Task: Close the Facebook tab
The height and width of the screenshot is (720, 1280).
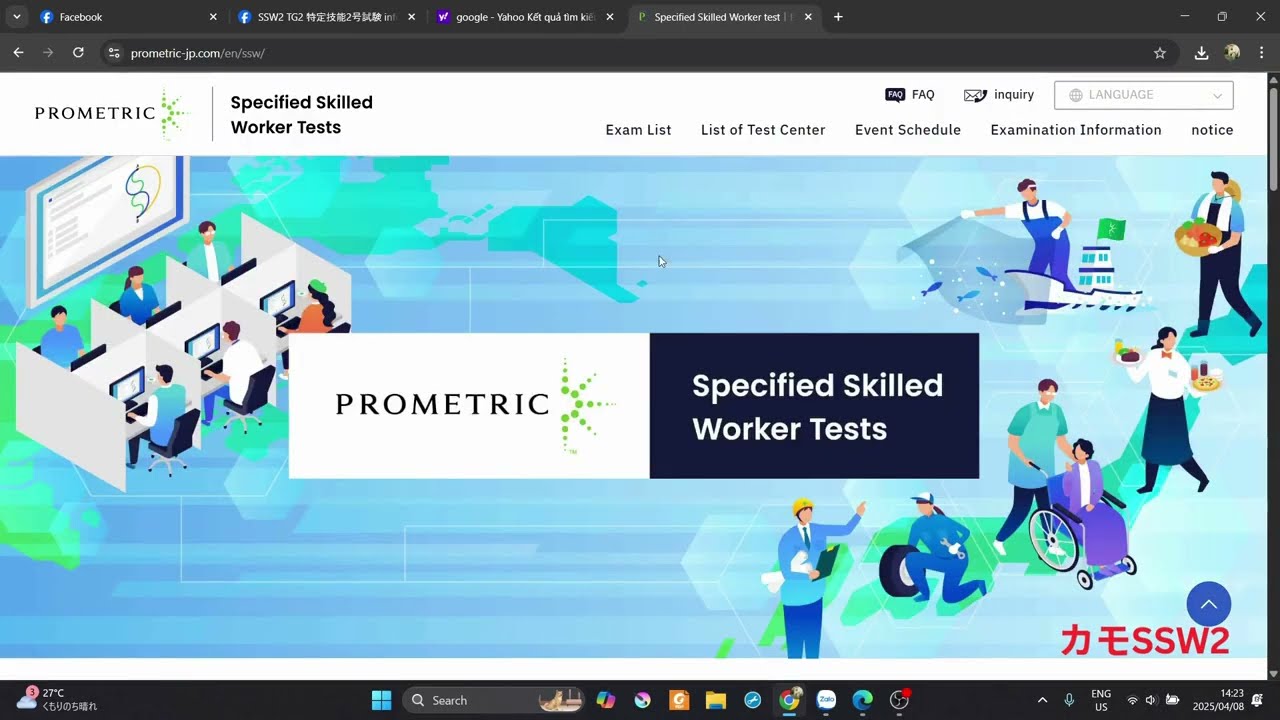Action: pos(213,17)
